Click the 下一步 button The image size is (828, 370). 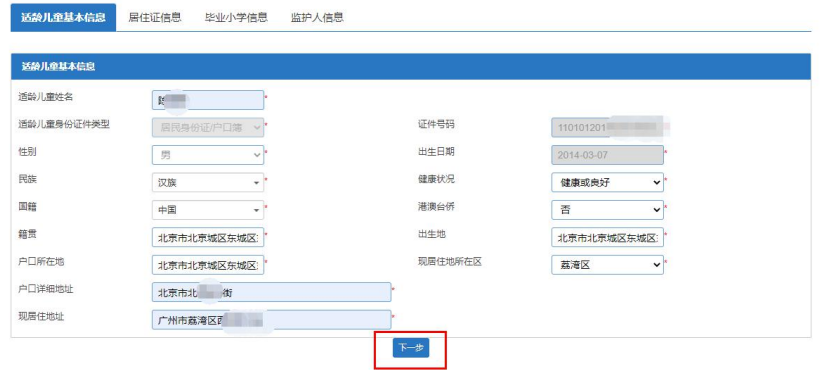[411, 348]
